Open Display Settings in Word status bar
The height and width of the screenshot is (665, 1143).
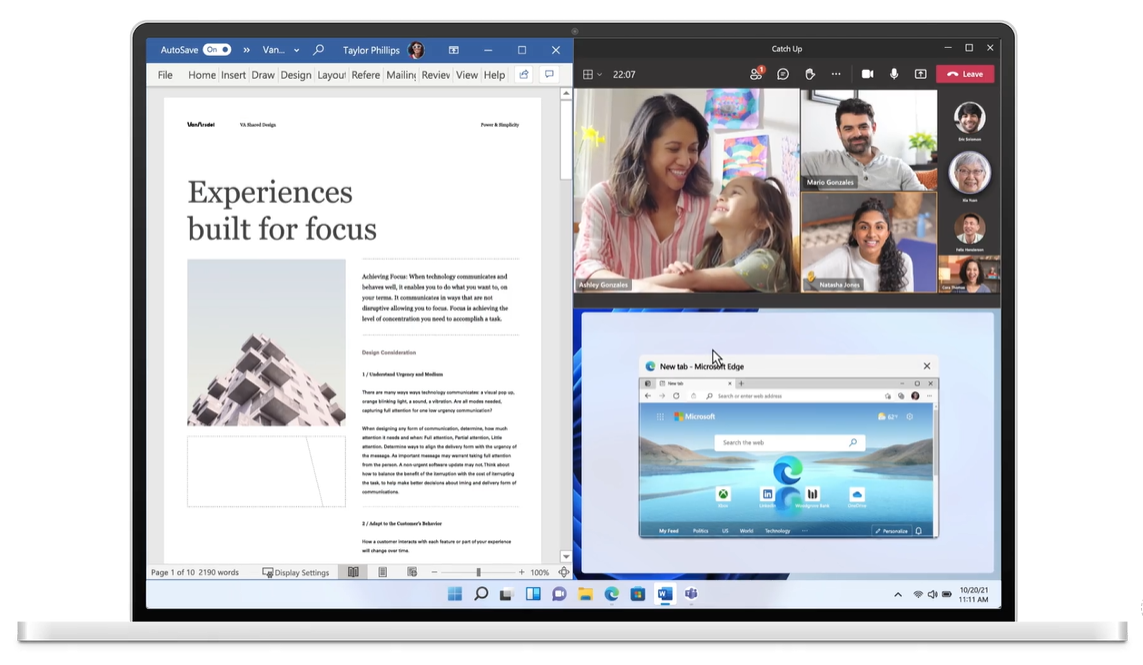pos(296,572)
